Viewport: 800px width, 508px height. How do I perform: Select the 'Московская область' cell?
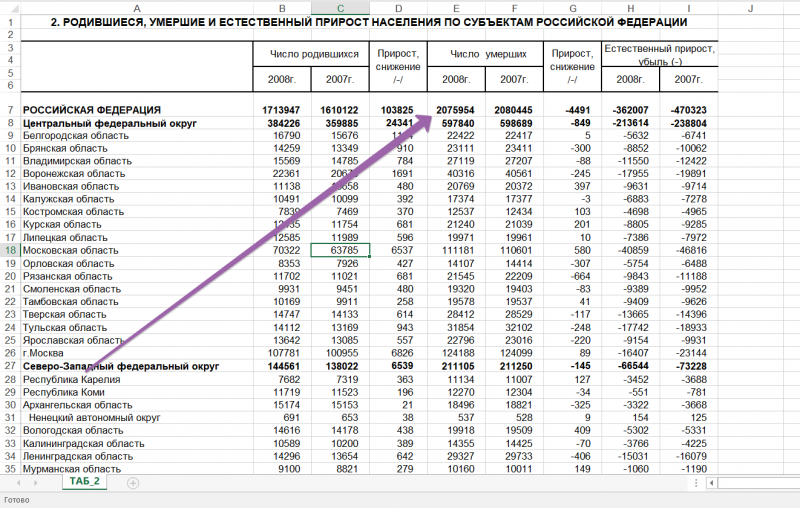point(137,250)
